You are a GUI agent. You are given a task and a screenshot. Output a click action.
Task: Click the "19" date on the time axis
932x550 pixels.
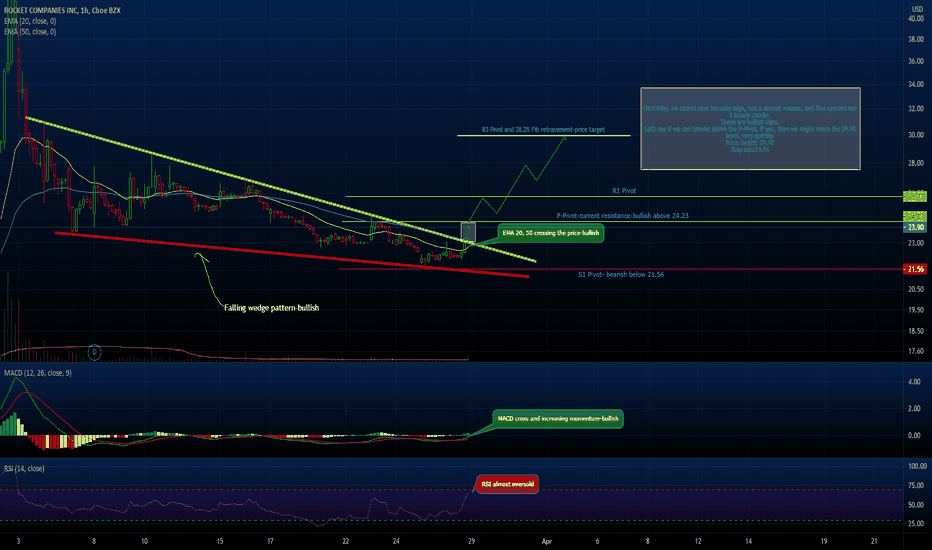point(824,541)
